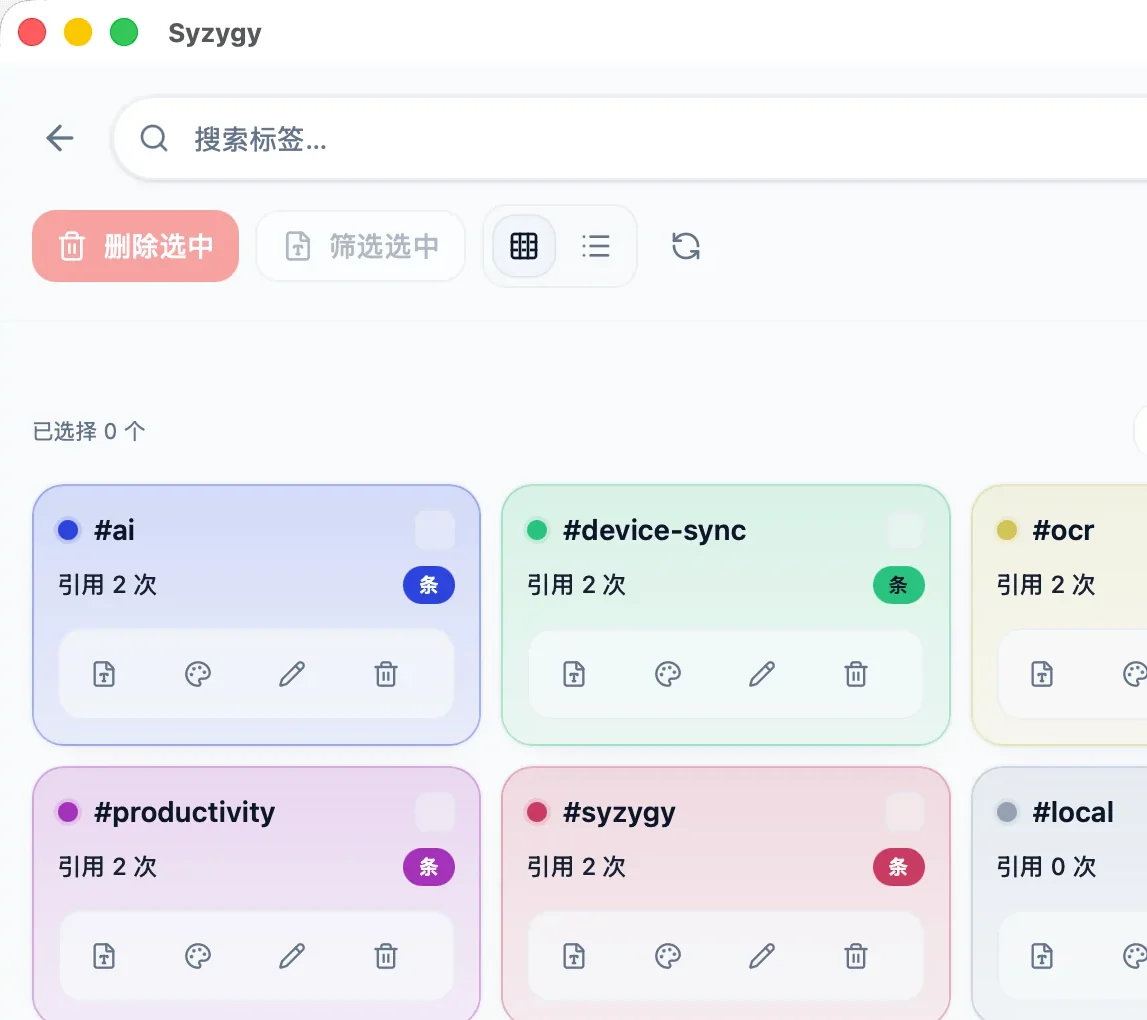Filter notes by #local tag icon
The image size is (1147, 1020).
pos(1042,956)
